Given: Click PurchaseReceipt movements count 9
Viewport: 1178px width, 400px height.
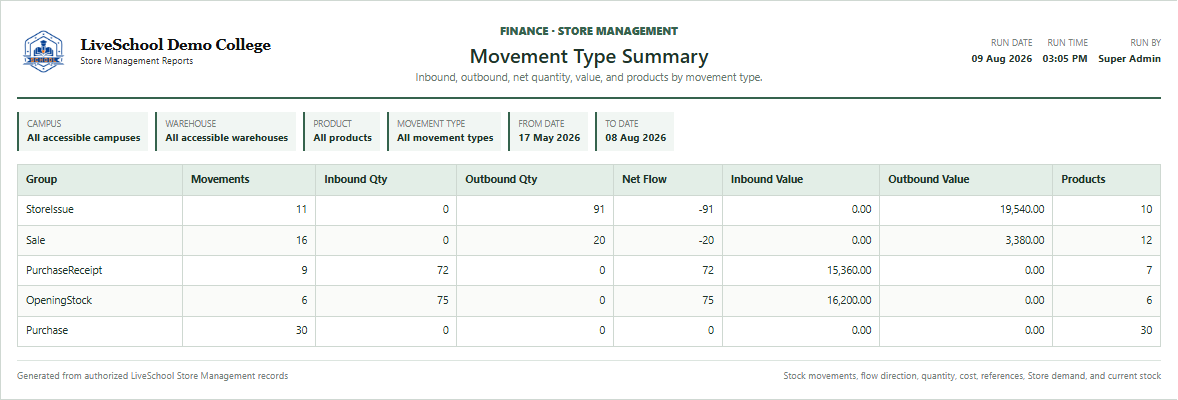Looking at the screenshot, I should click(x=304, y=270).
